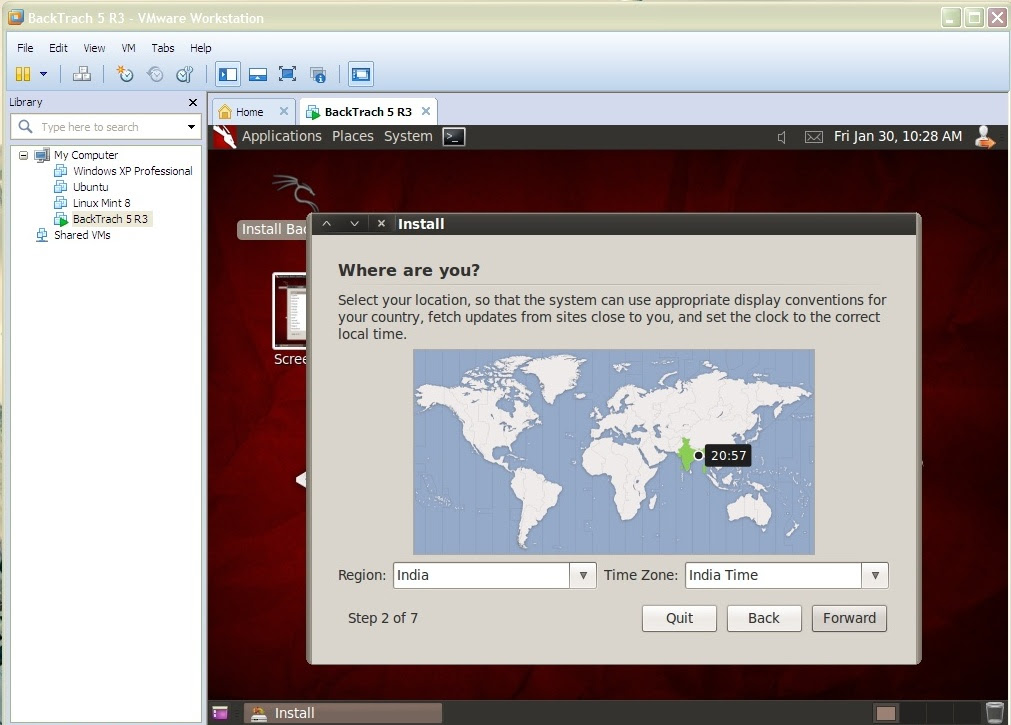Toggle the thumbnail bar view icon
Viewport: 1011px width, 725px height.
tap(258, 74)
